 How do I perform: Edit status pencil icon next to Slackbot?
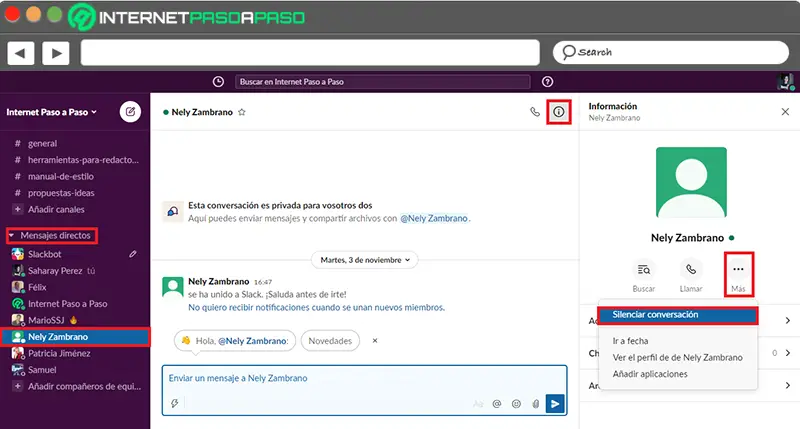133,254
